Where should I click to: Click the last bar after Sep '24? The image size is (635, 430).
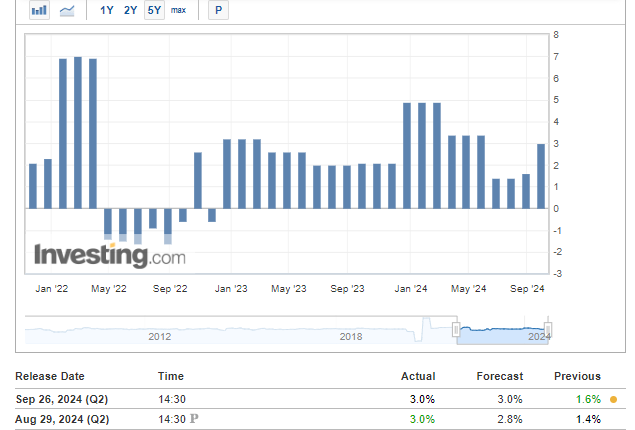tap(541, 176)
